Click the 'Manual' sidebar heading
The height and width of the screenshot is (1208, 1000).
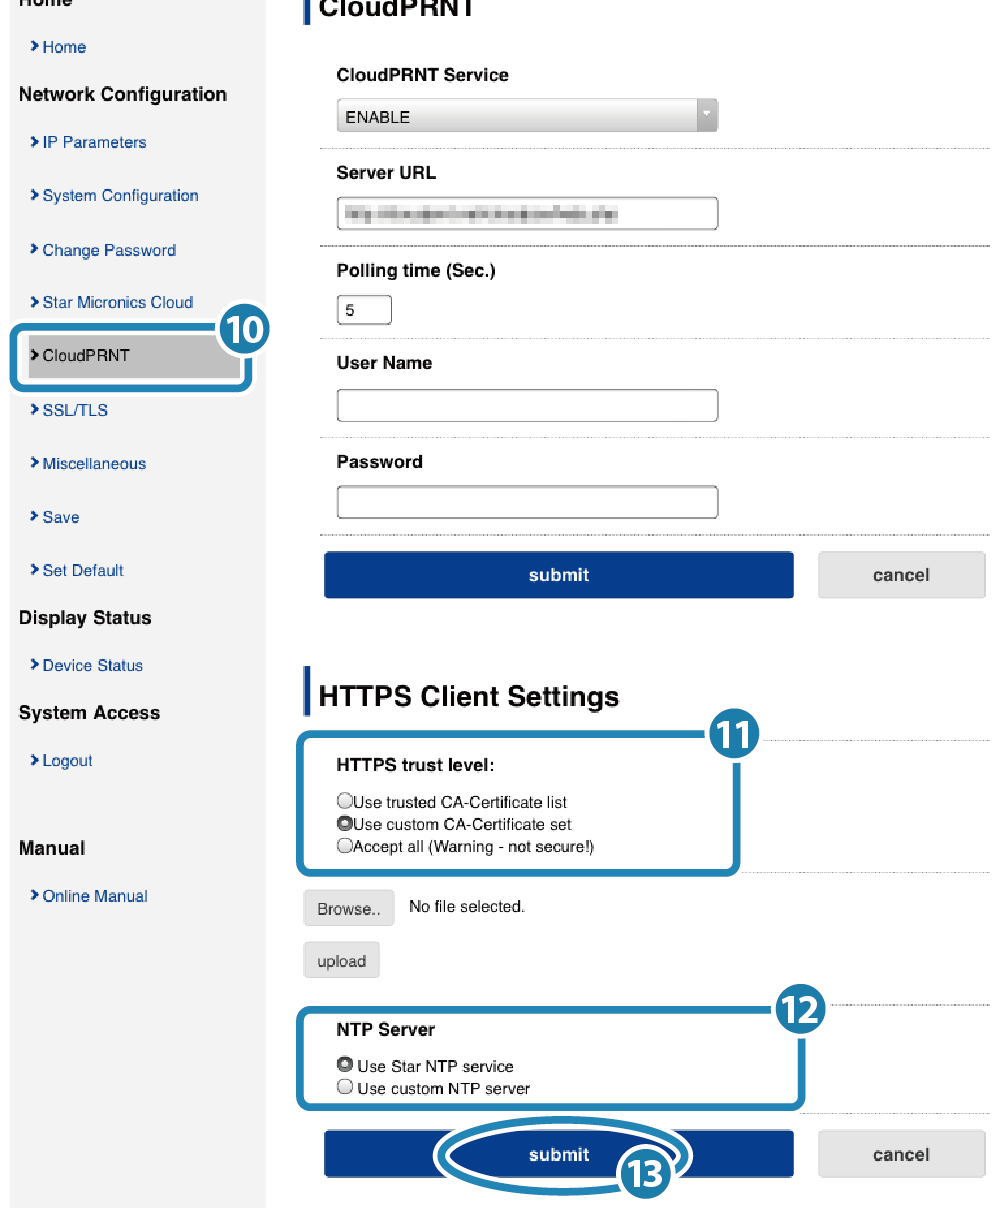(x=52, y=848)
